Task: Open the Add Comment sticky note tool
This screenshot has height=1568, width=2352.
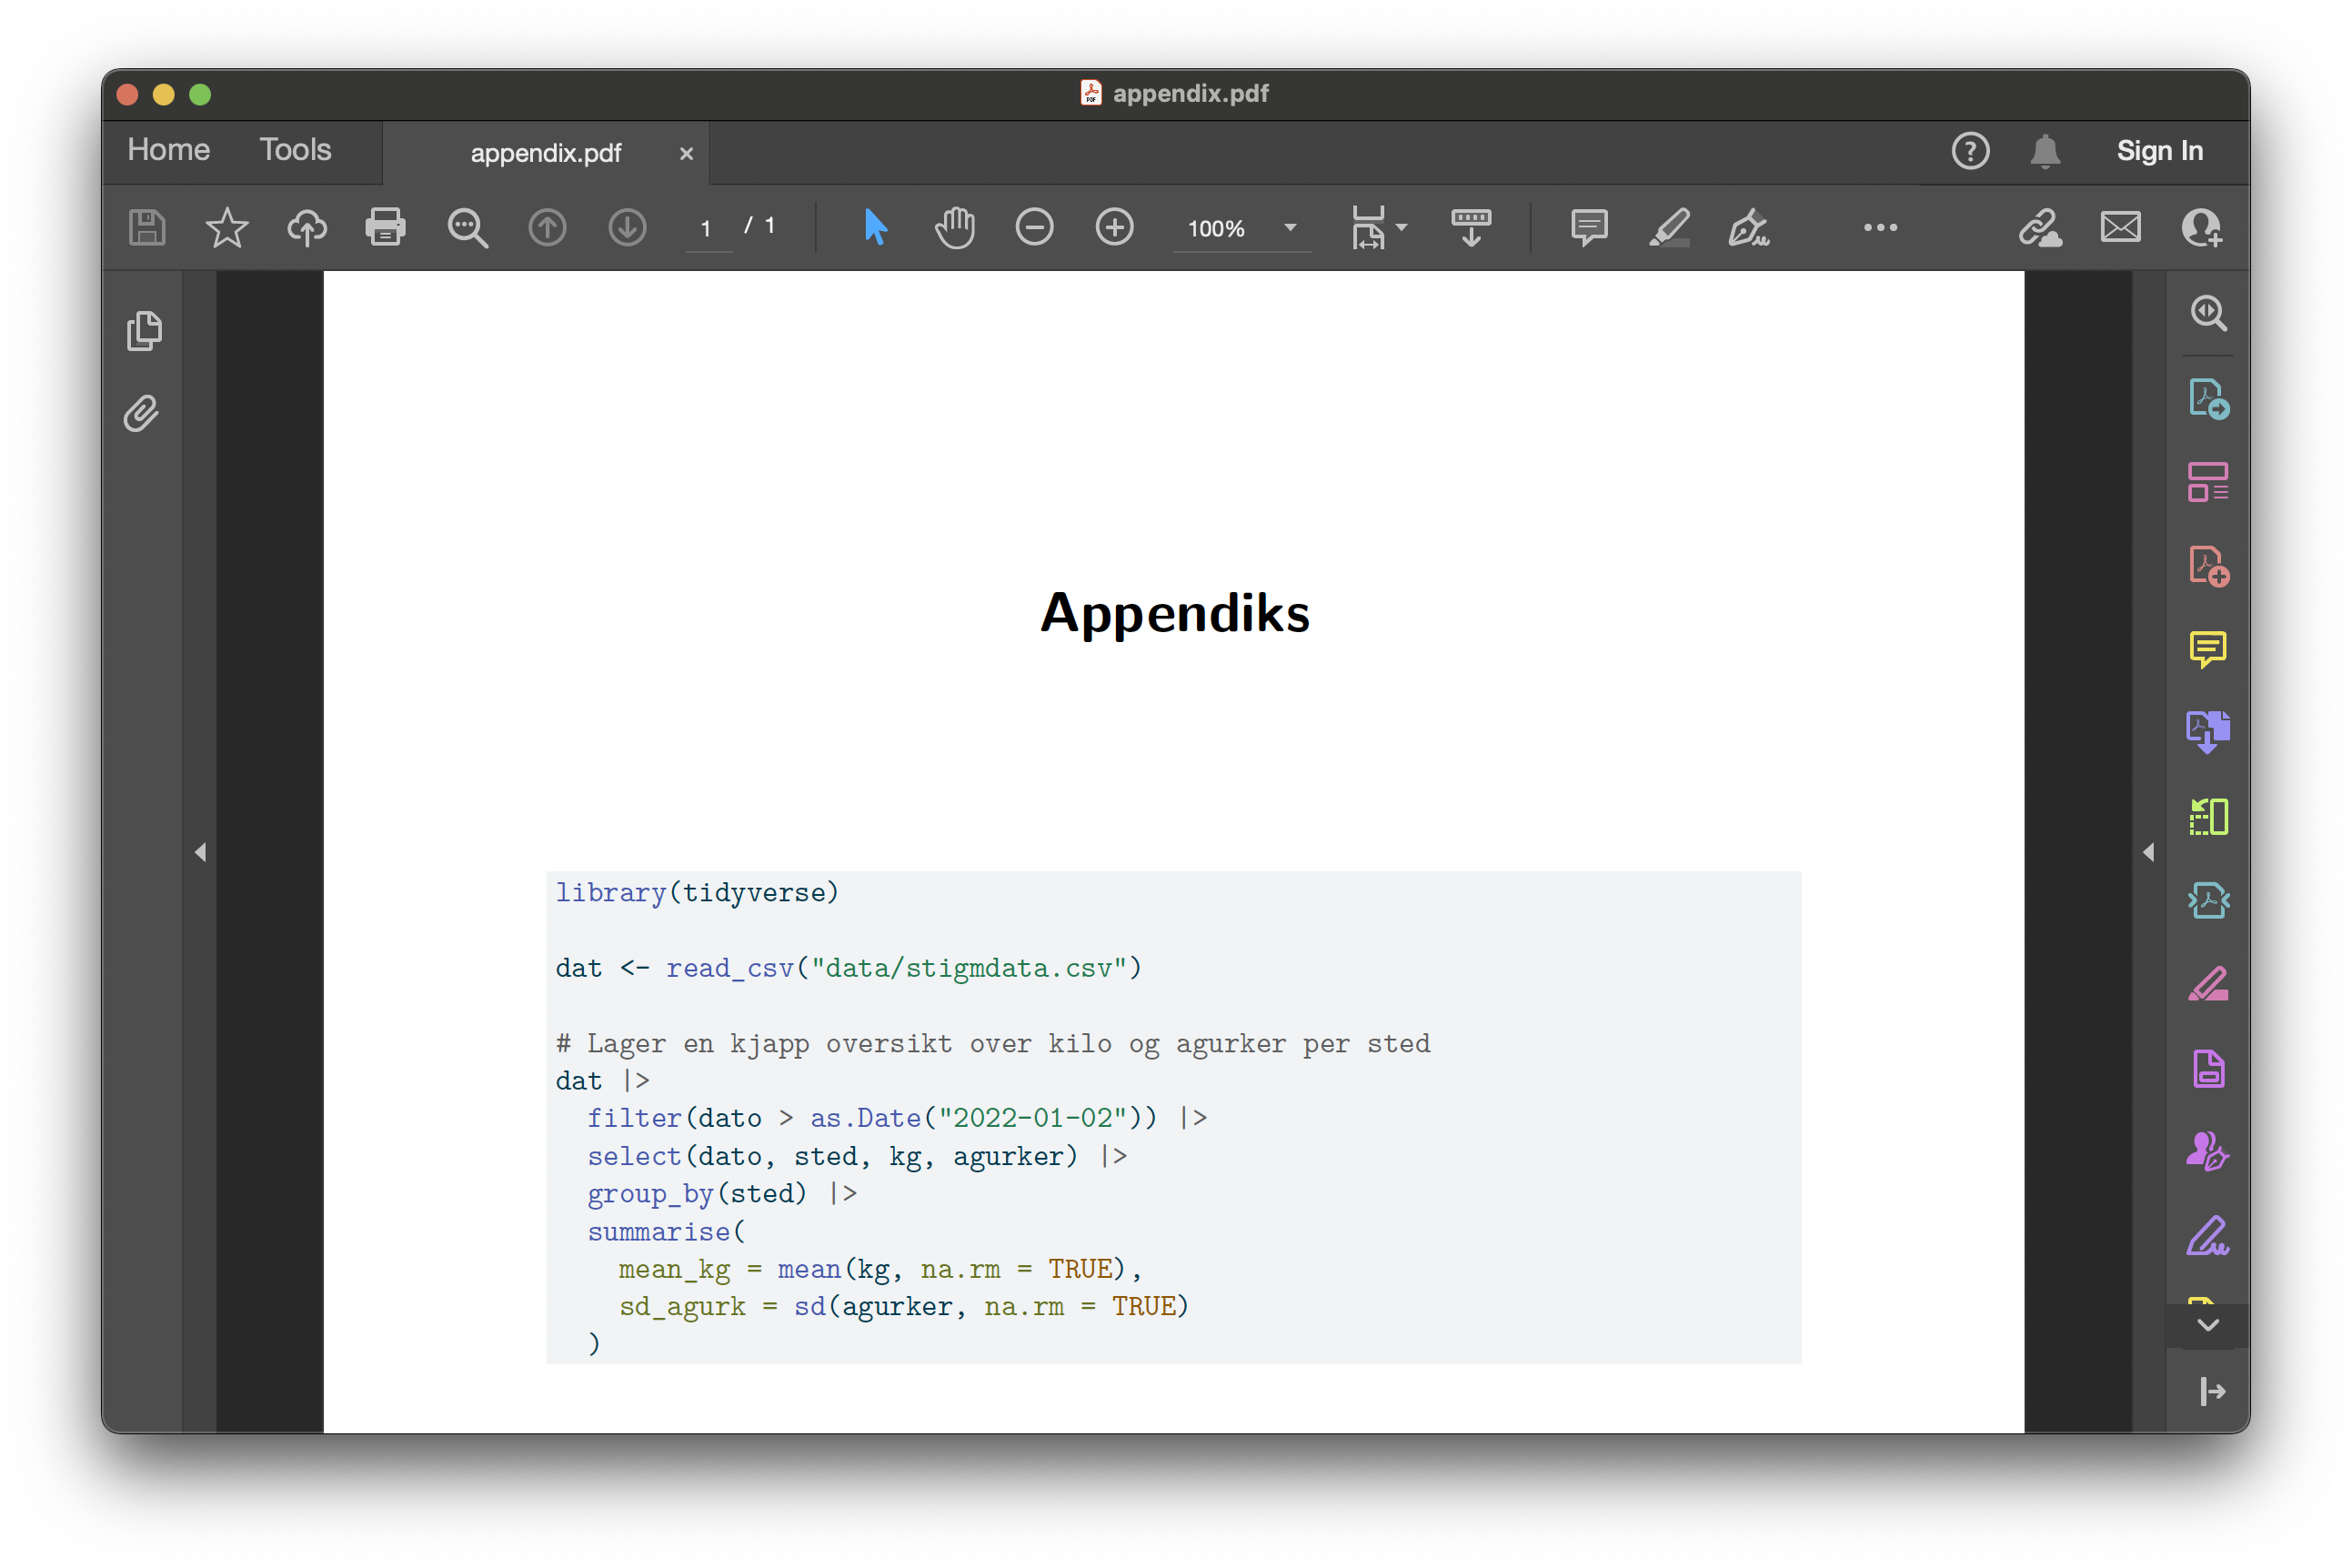Action: tap(1588, 228)
